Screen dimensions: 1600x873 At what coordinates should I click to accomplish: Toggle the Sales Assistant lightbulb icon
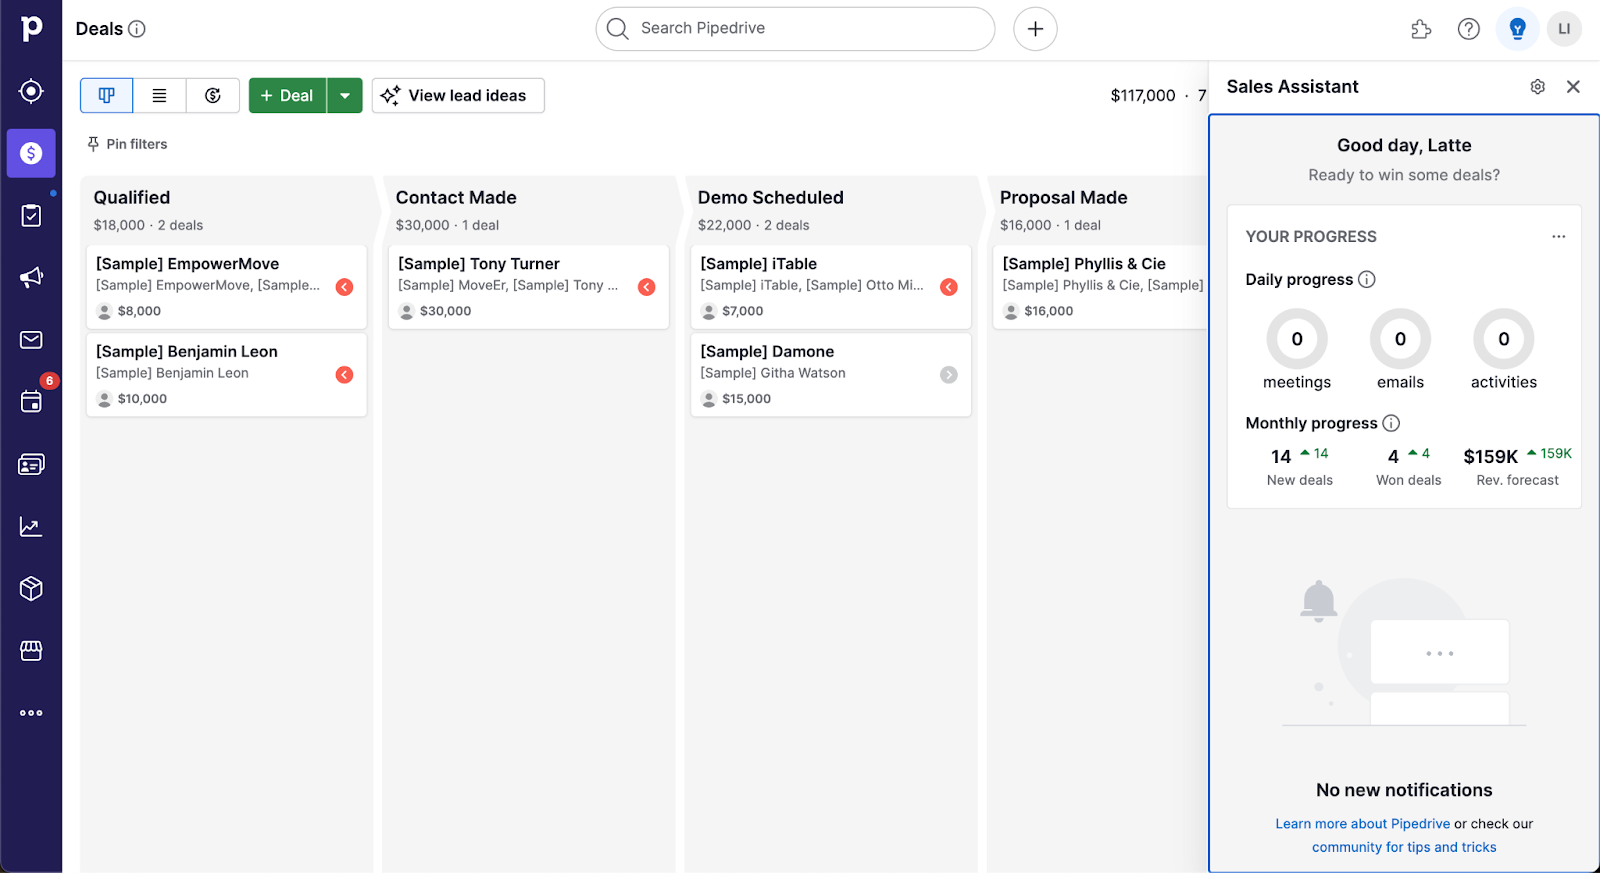tap(1517, 29)
